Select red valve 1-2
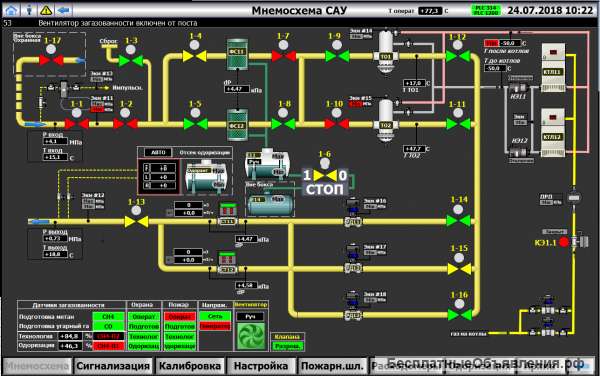The image size is (600, 376). click(x=126, y=124)
